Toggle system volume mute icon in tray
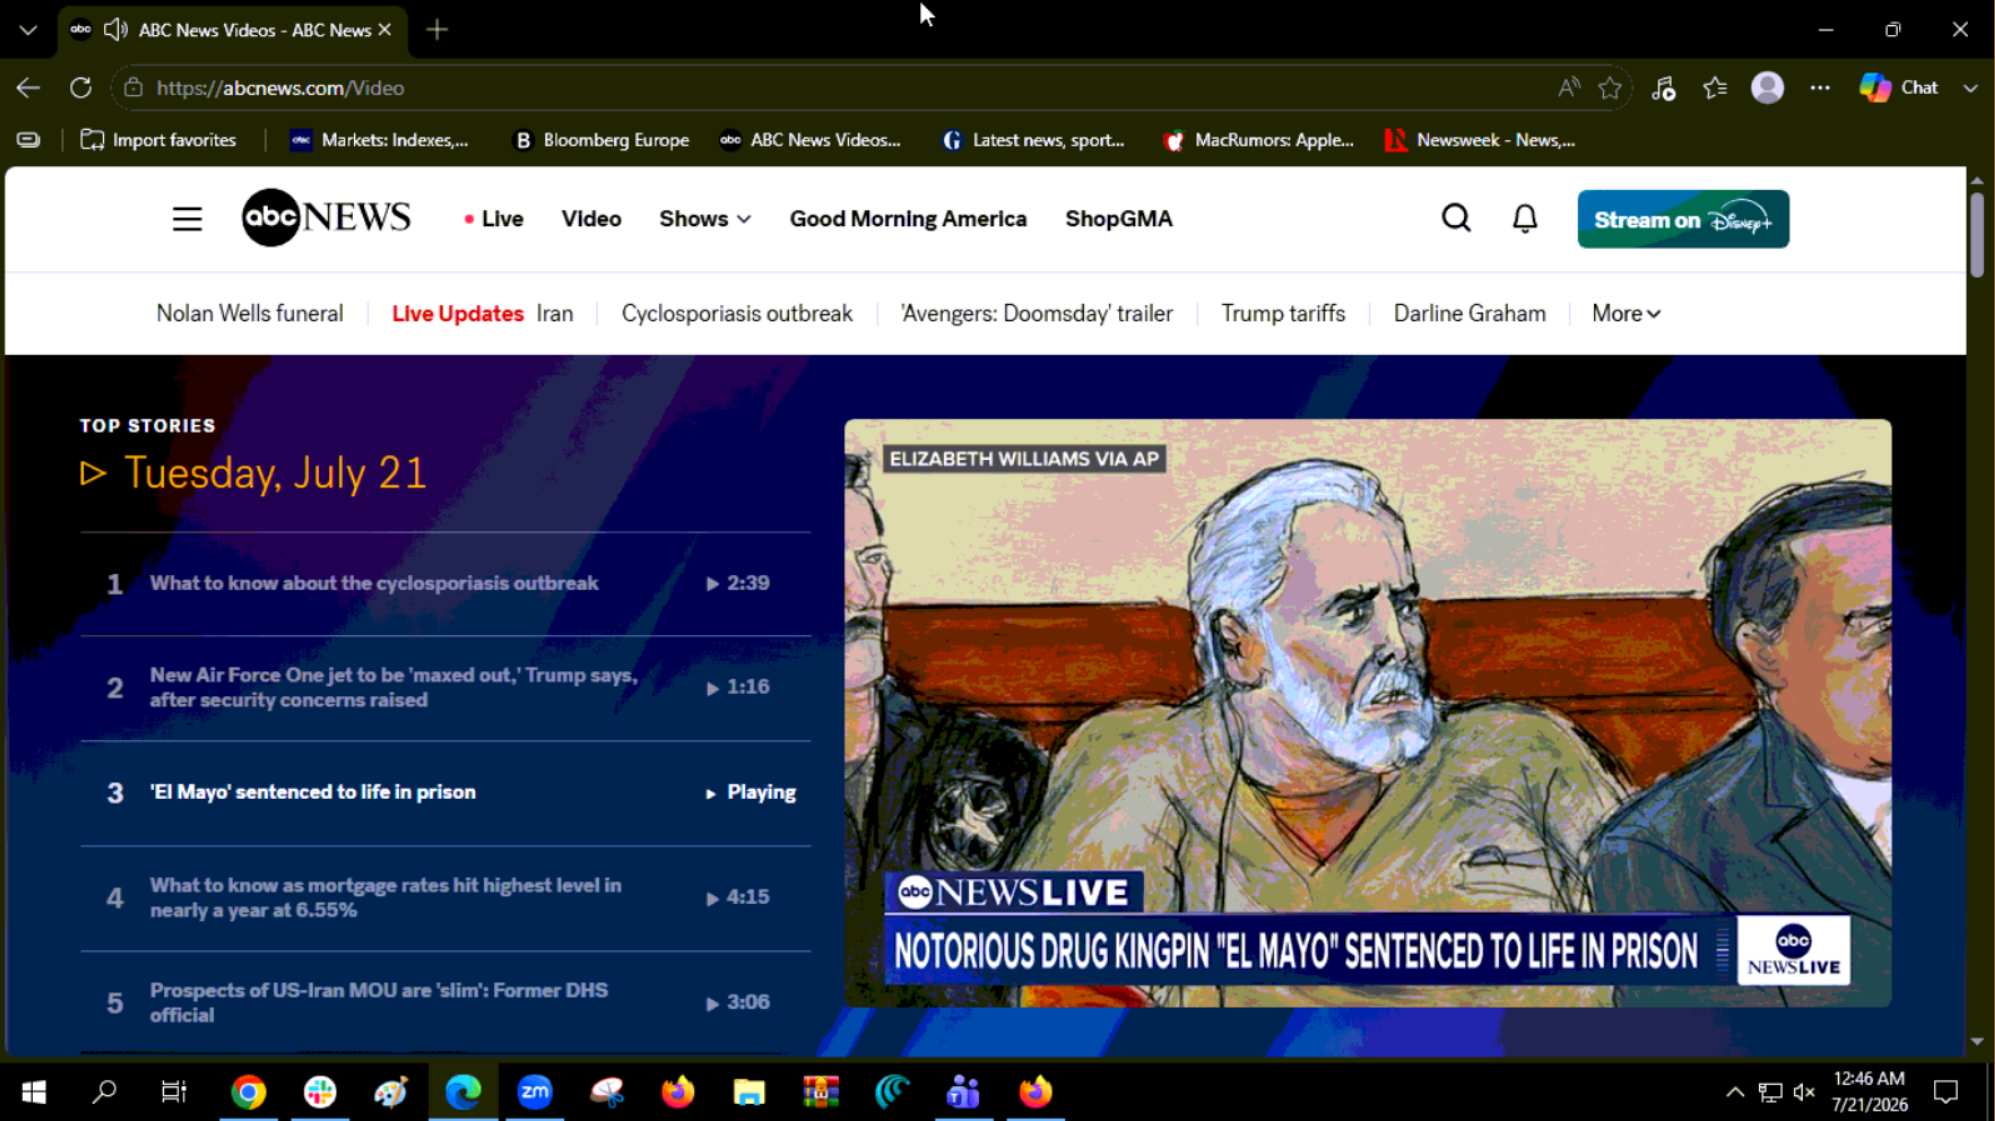The width and height of the screenshot is (1995, 1121). click(x=1804, y=1092)
